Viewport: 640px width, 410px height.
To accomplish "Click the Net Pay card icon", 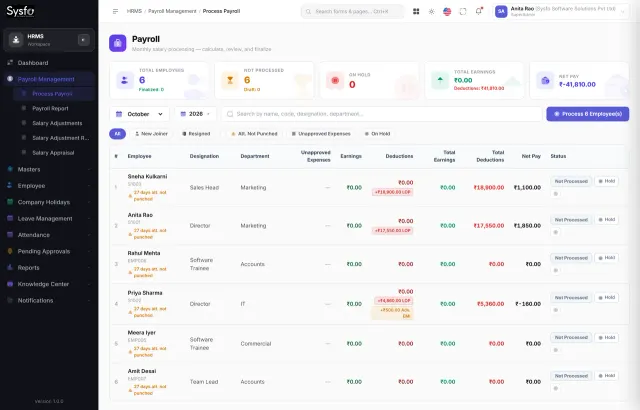I will pos(545,80).
